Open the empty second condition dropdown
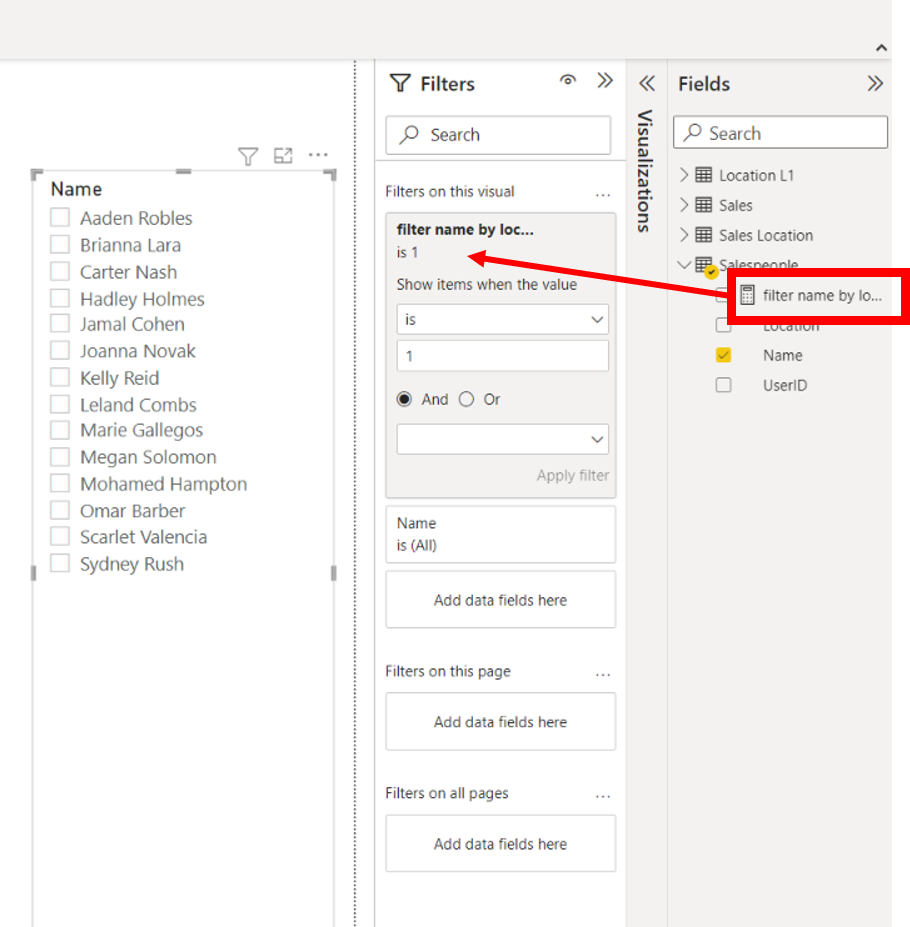910x927 pixels. (x=503, y=439)
